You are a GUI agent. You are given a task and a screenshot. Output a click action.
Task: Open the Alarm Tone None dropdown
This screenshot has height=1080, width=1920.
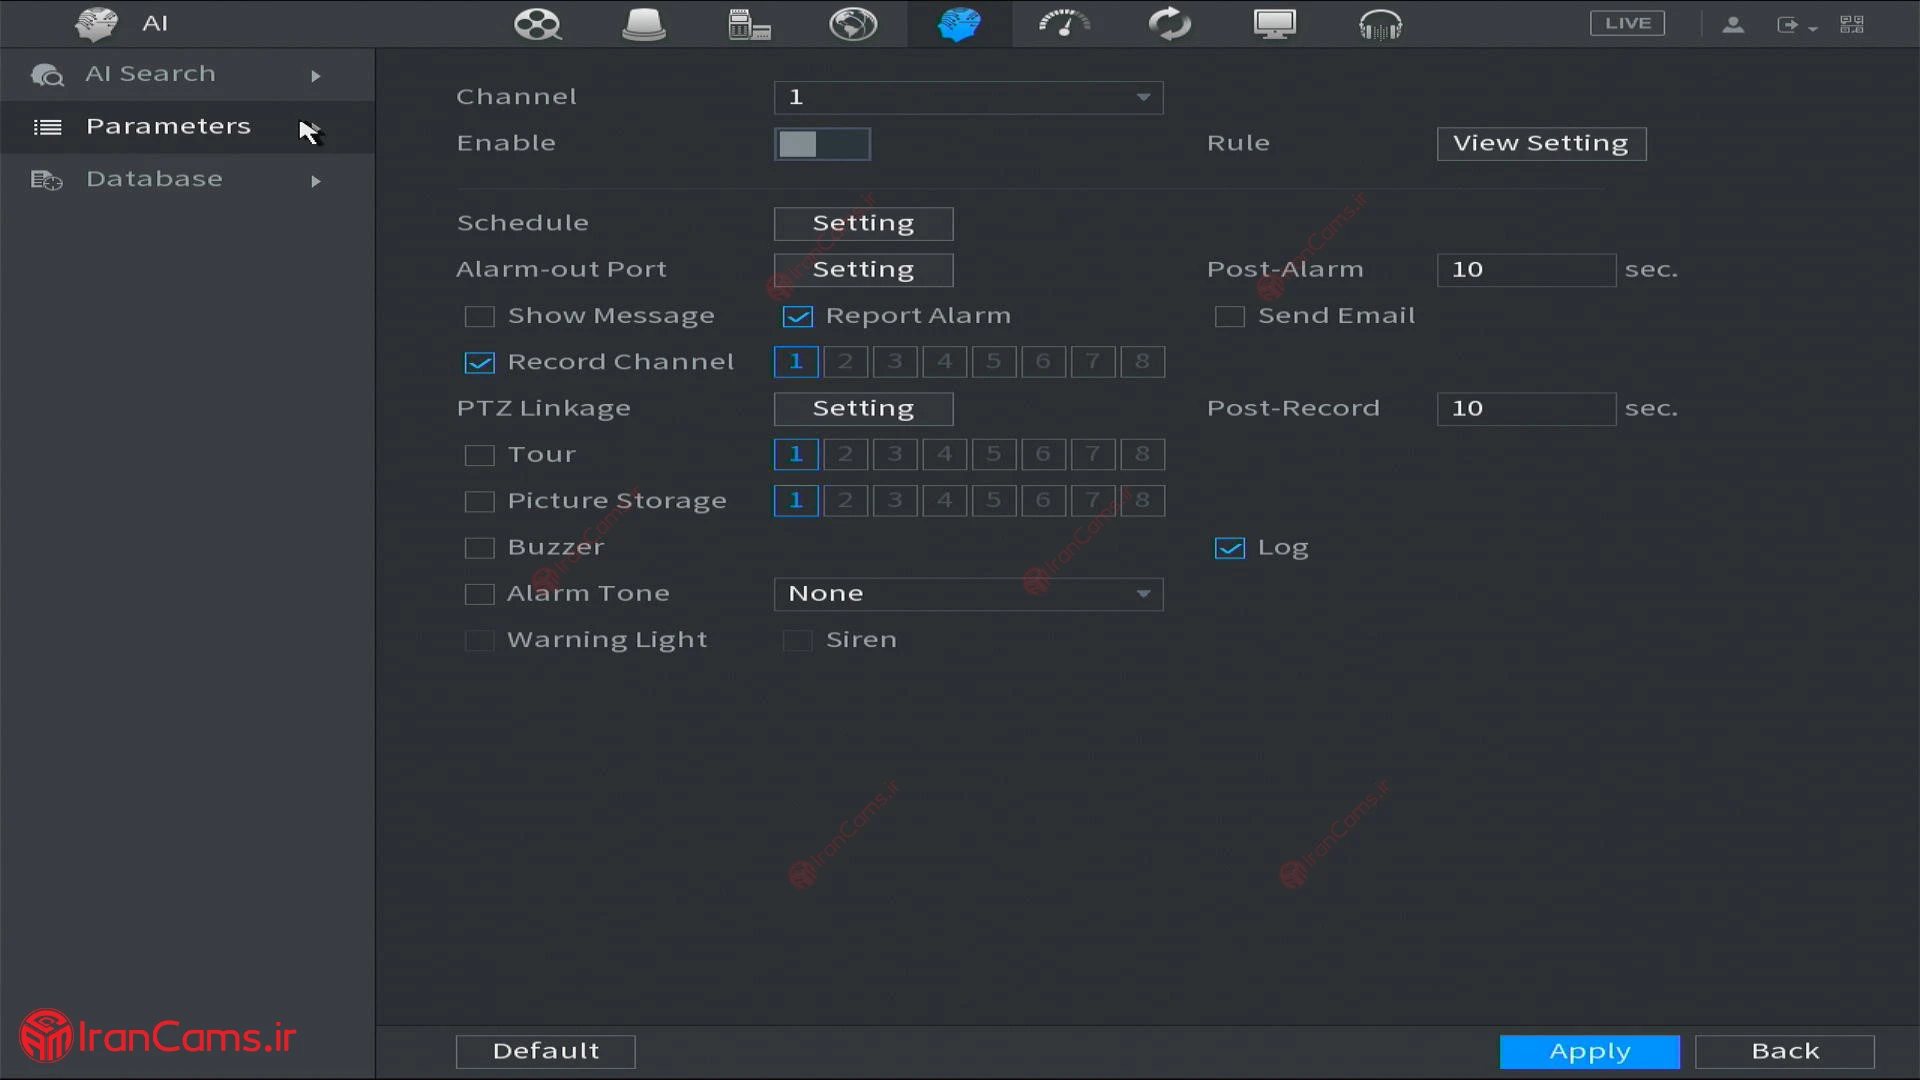(x=967, y=594)
